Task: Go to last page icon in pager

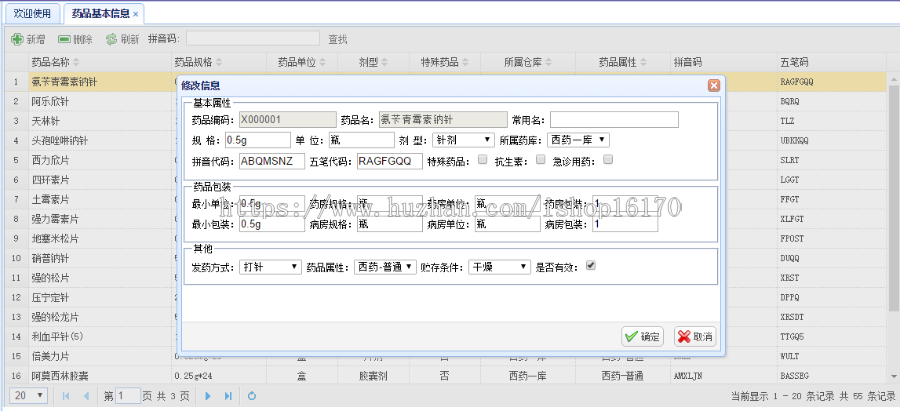Action: tap(228, 396)
